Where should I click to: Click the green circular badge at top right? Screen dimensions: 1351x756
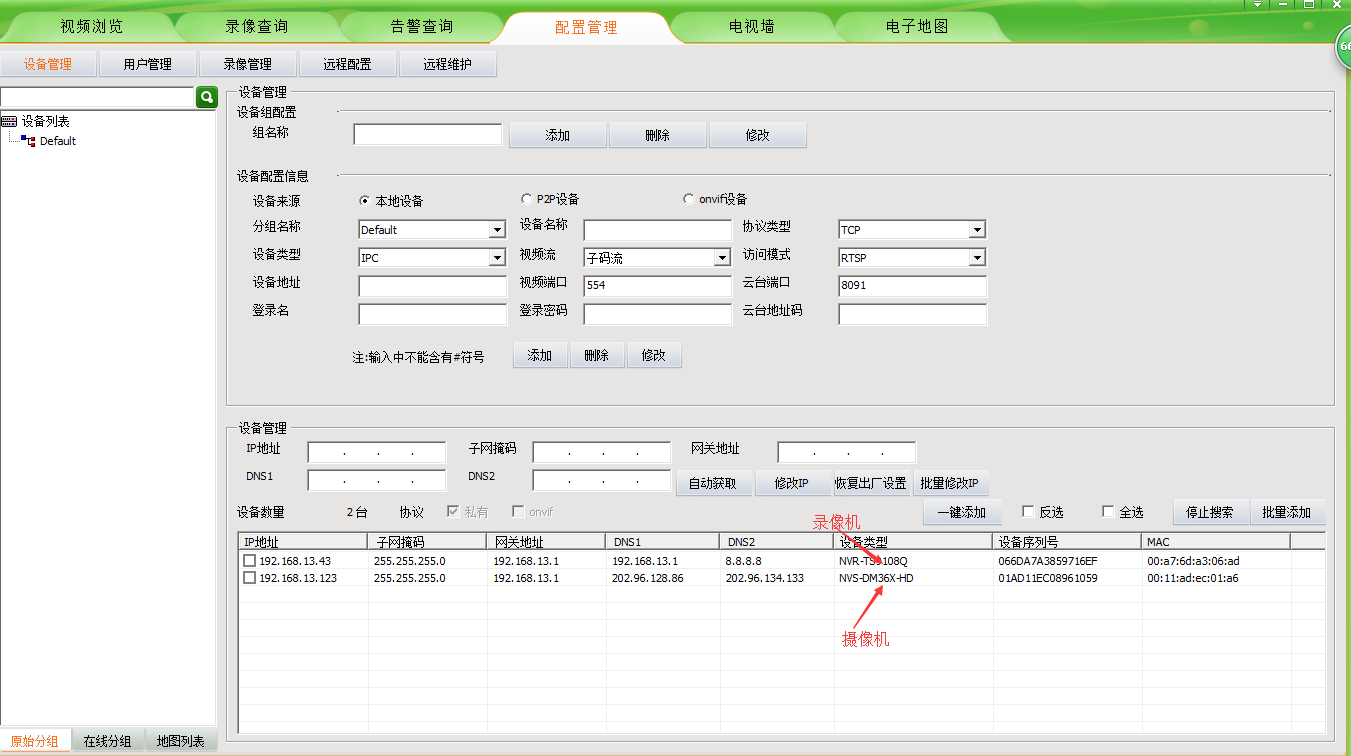pyautogui.click(x=1343, y=50)
